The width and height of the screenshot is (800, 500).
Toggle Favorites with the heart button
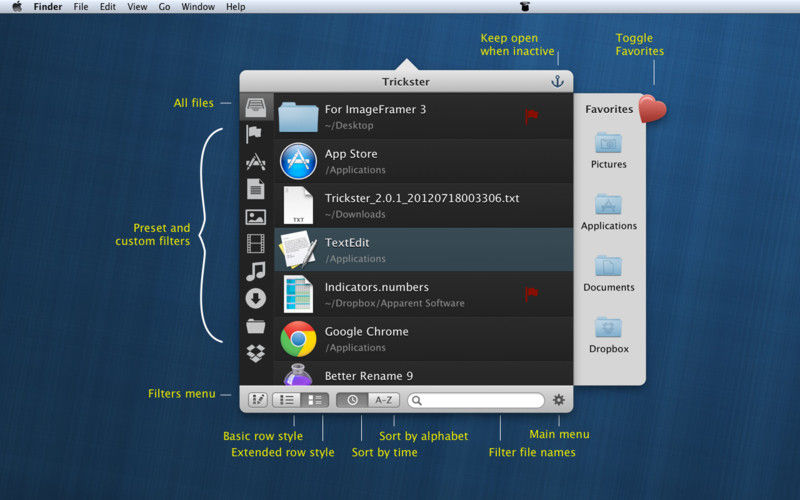click(x=652, y=108)
